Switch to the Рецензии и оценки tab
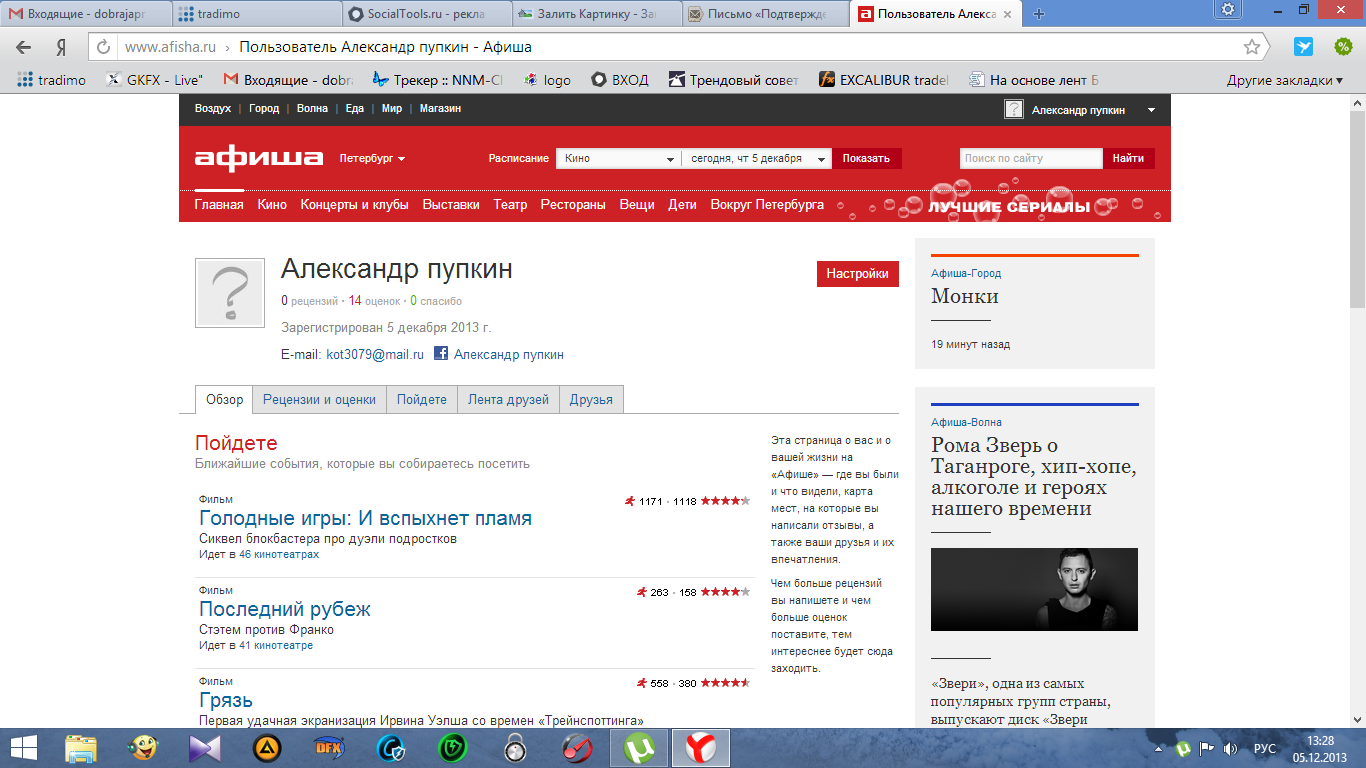Screen dimensions: 1366x768 pyautogui.click(x=319, y=399)
